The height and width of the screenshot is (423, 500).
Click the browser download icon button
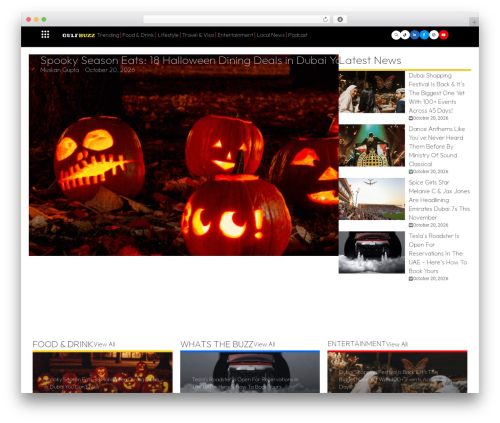click(x=340, y=19)
